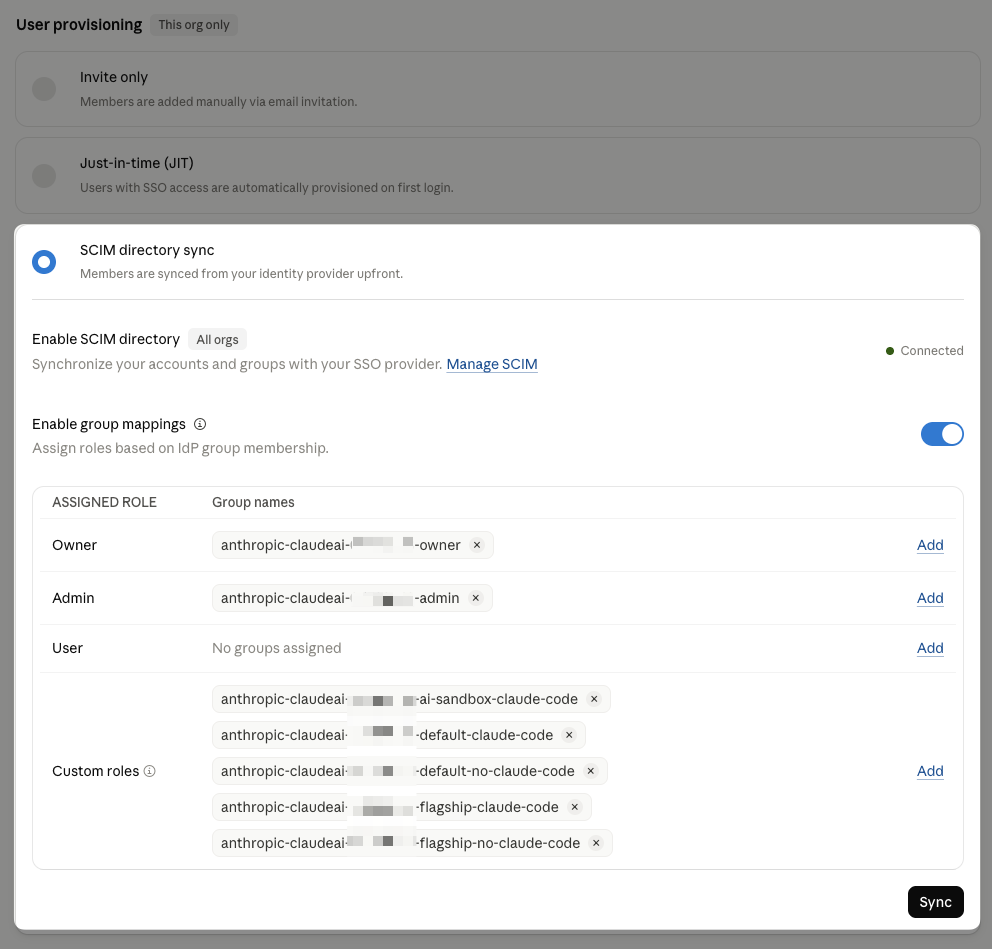
Task: Remove the owner group chip
Action: pyautogui.click(x=477, y=545)
